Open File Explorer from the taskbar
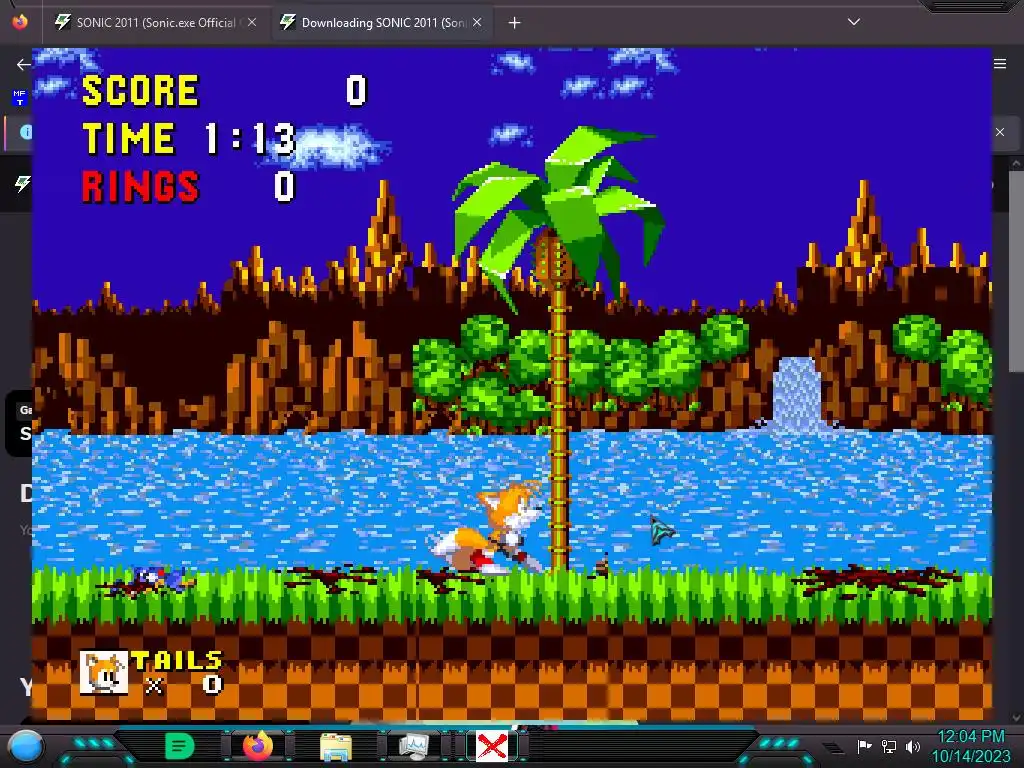 pos(336,746)
